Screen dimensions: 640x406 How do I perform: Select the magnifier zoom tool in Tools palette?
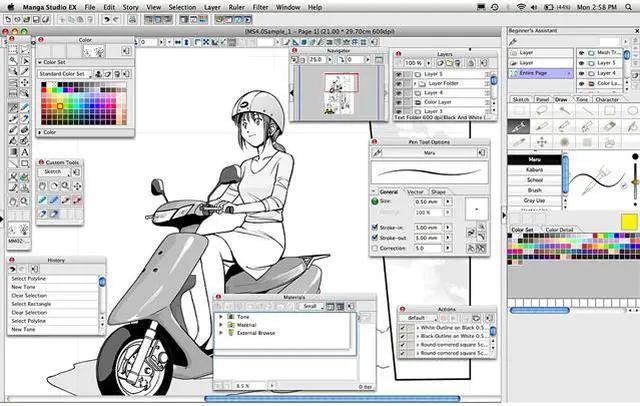(25, 201)
